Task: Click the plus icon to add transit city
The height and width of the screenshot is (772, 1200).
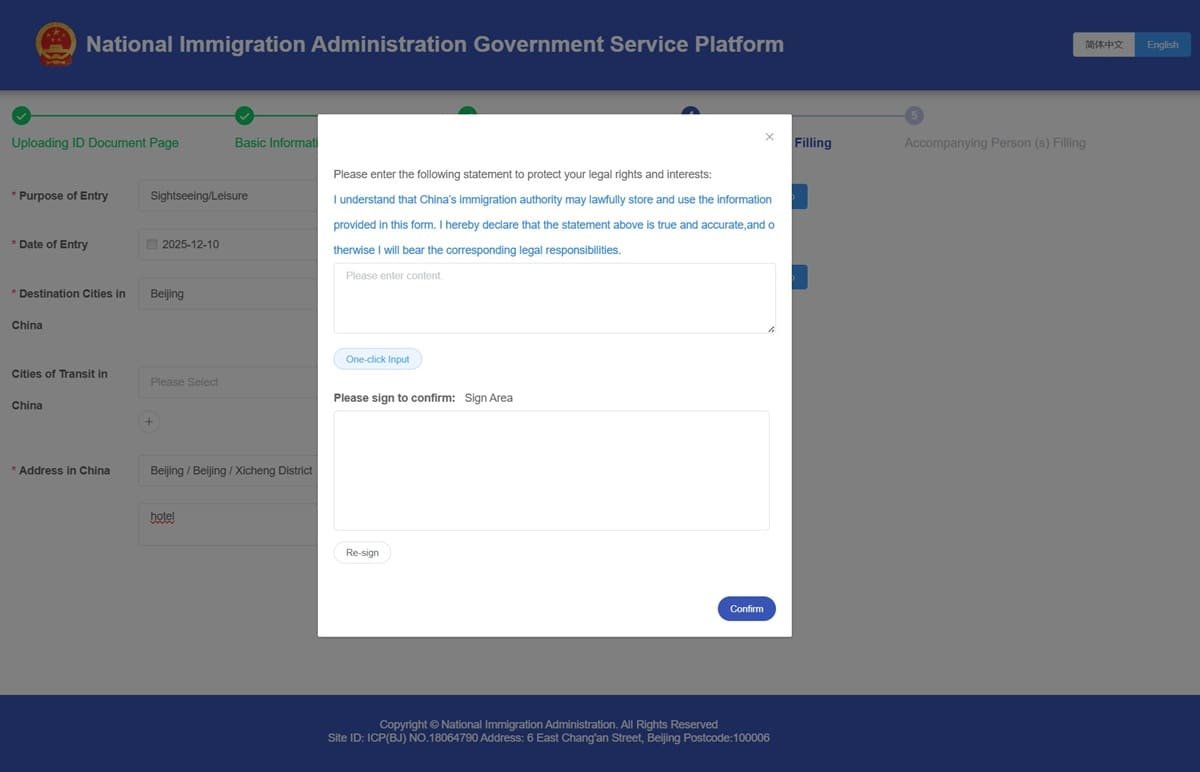Action: coord(147,420)
